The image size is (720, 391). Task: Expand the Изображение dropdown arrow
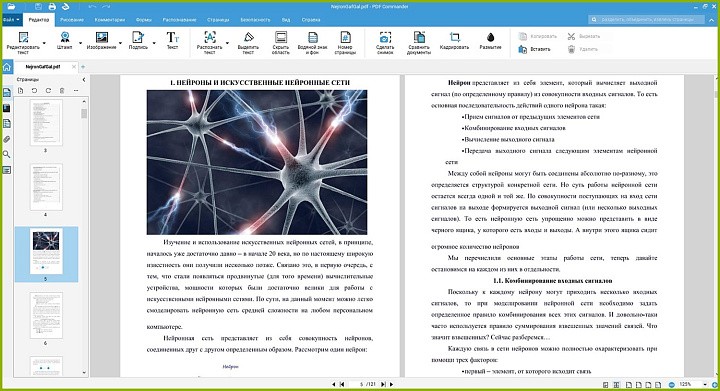[120, 43]
